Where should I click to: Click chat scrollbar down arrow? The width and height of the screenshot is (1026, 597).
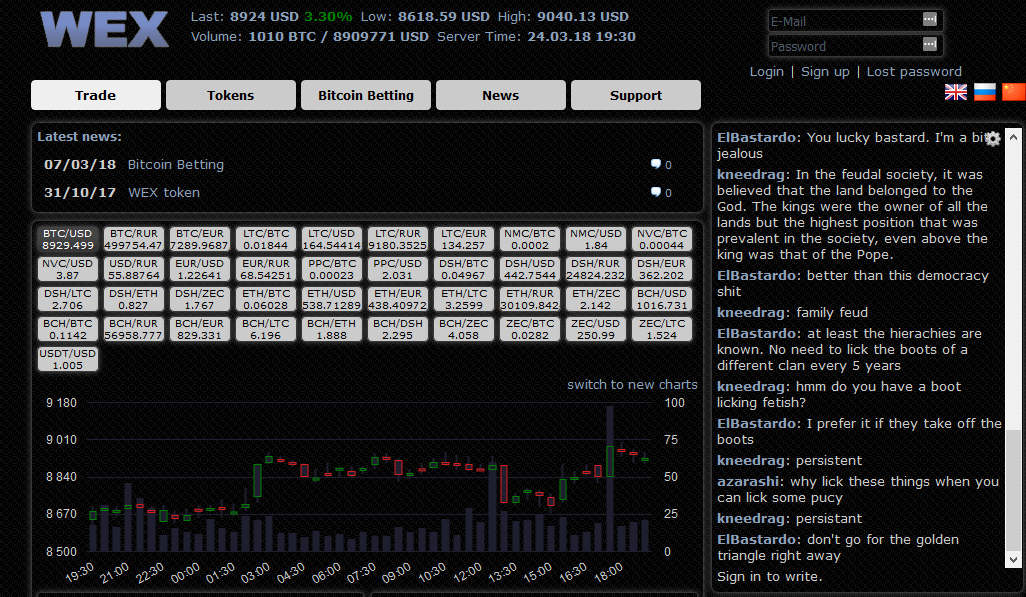pos(1013,560)
